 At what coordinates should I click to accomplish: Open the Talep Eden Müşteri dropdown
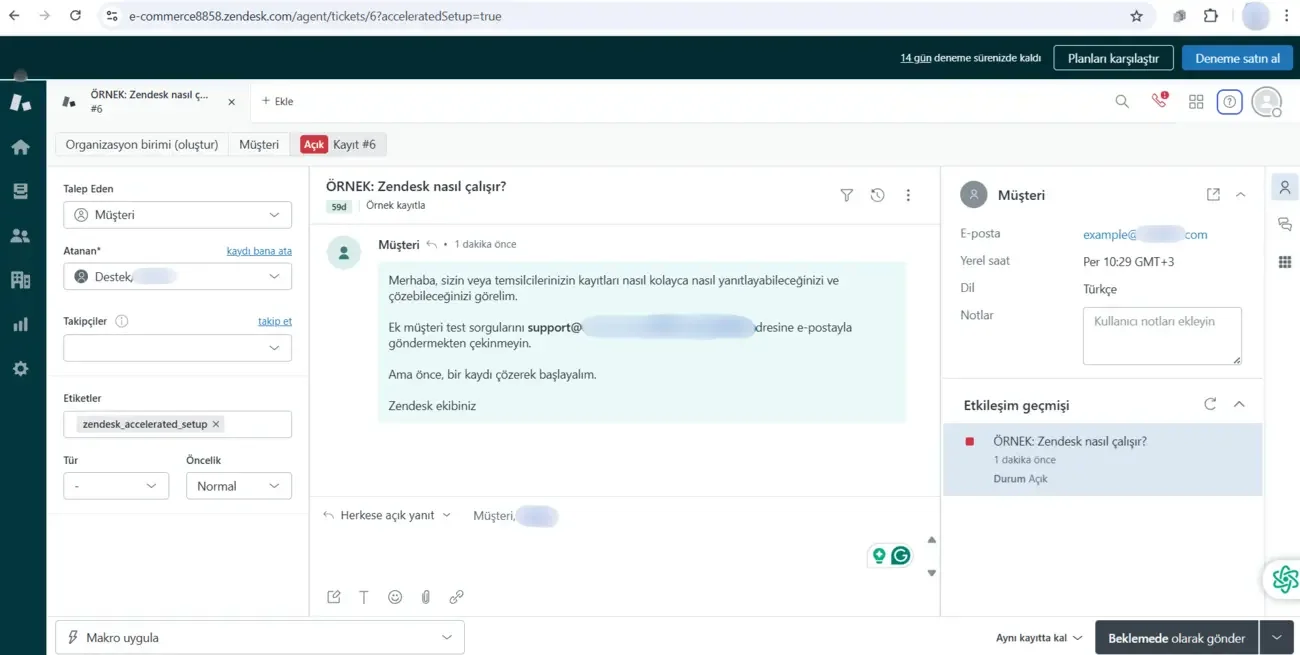click(178, 215)
